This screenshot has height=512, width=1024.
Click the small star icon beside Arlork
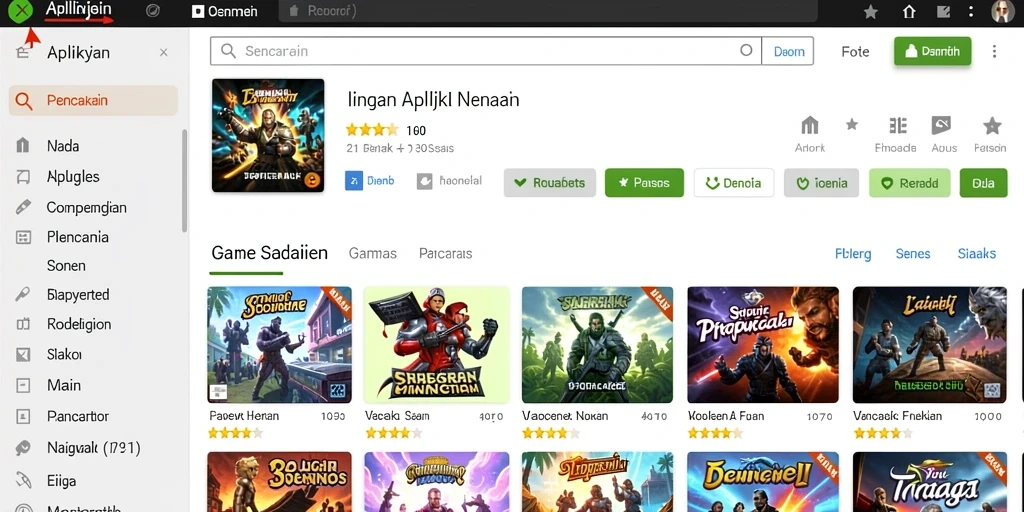852,124
